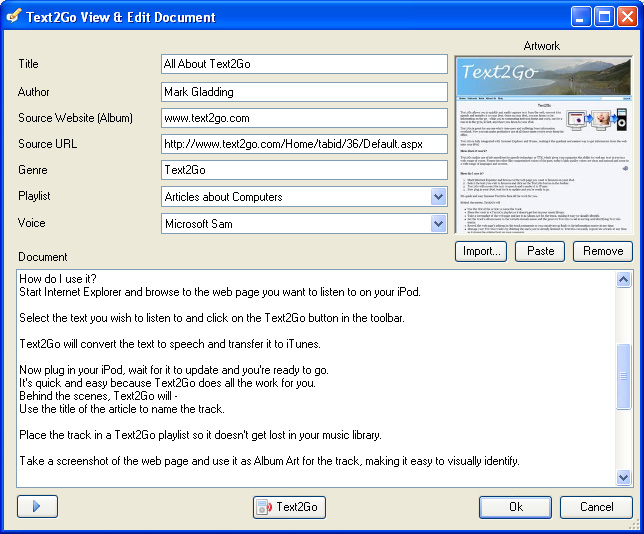This screenshot has width=644, height=534.
Task: Click the line "How do I use it?"
Action: coord(58,279)
